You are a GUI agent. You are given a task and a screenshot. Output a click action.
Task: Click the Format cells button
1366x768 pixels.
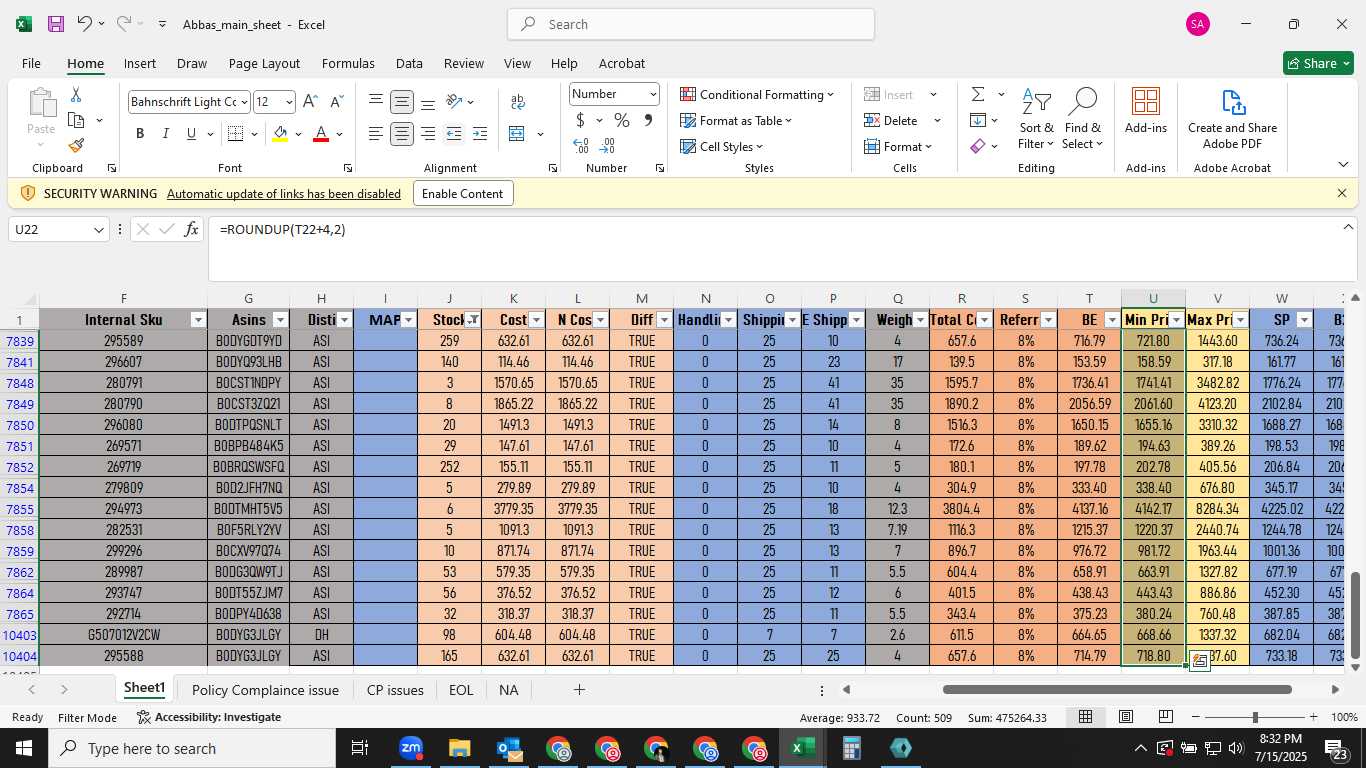(897, 146)
